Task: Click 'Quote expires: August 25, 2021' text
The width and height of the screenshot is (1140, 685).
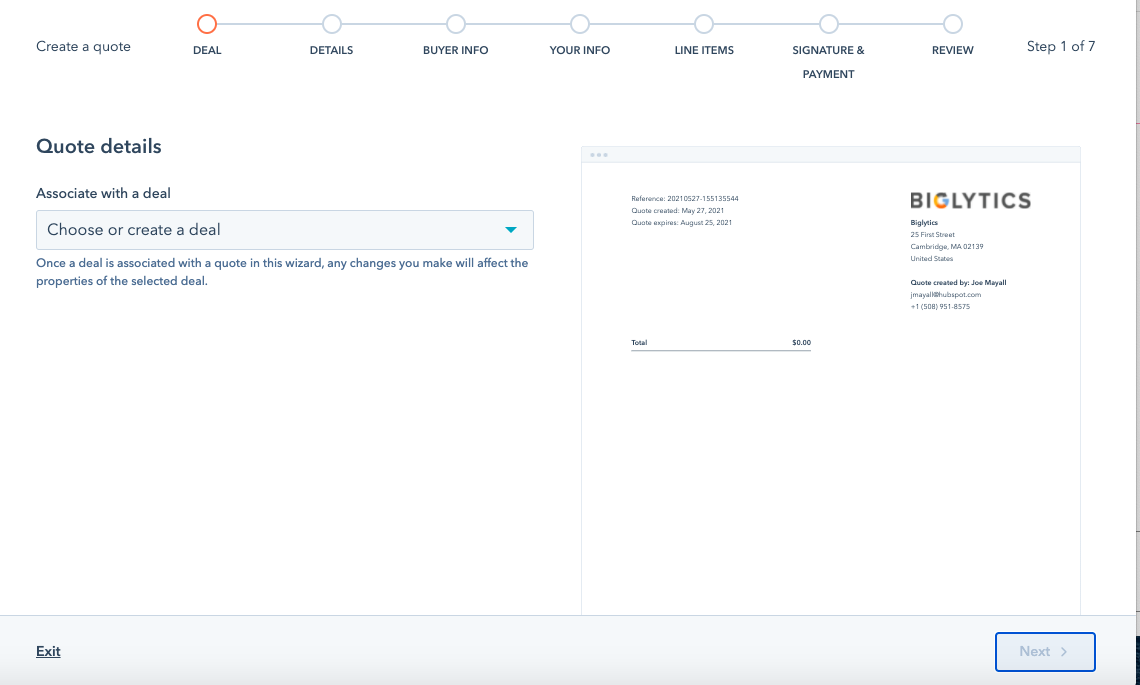Action: tap(682, 223)
